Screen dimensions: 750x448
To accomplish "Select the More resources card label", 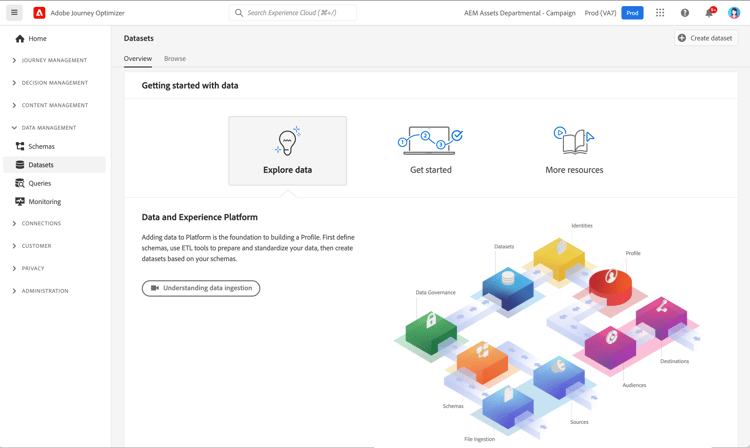I will pyautogui.click(x=574, y=170).
